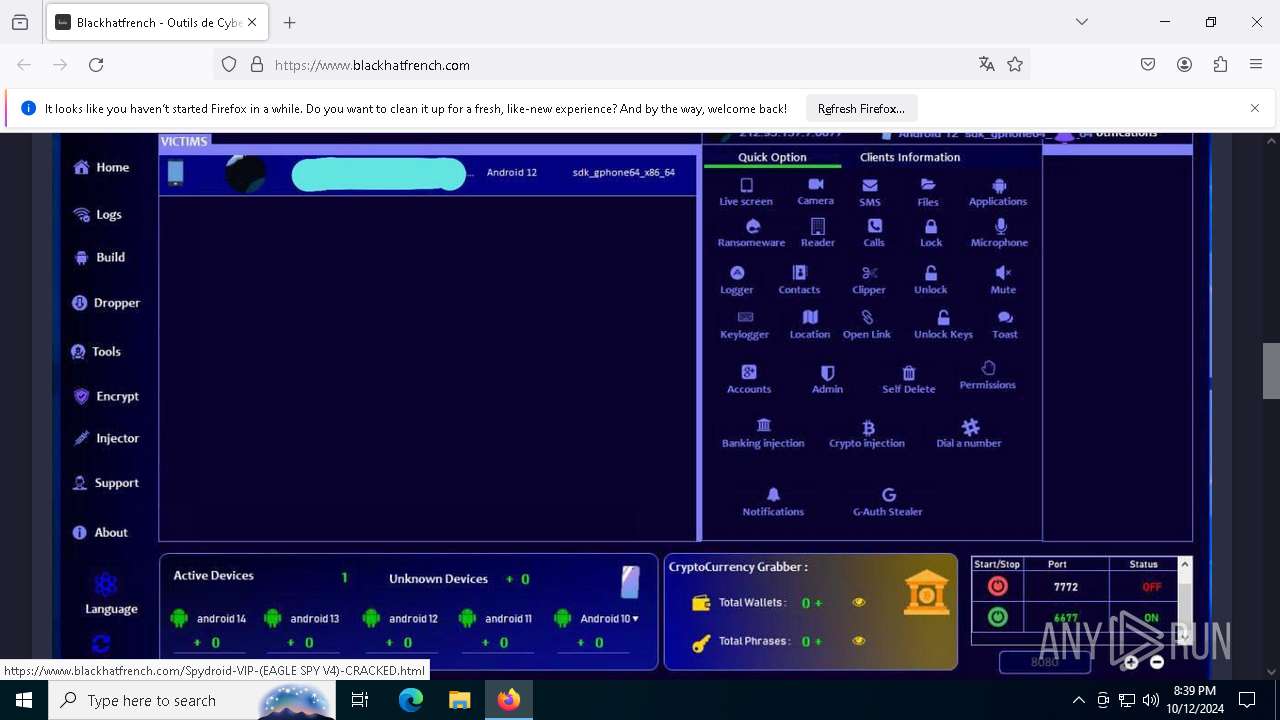Click the Self Delete trash icon

[x=909, y=372]
